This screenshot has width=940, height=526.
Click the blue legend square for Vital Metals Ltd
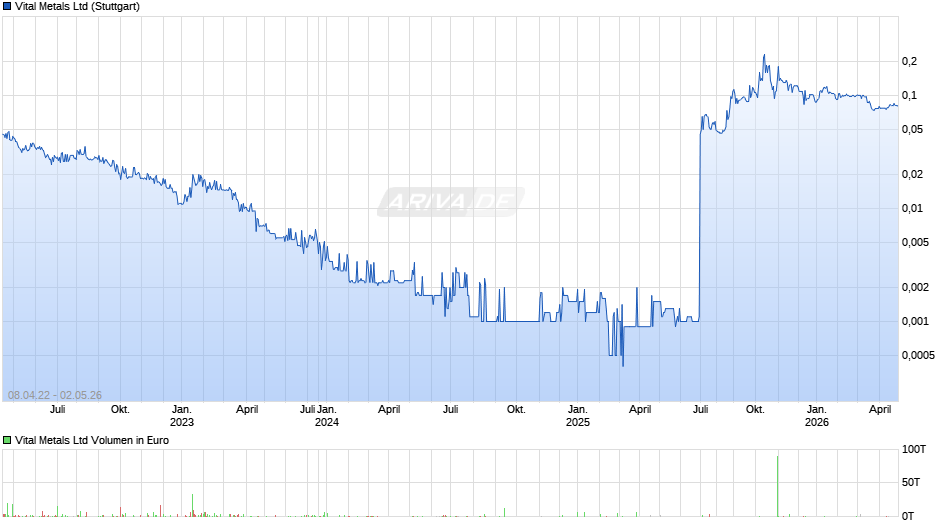7,7
